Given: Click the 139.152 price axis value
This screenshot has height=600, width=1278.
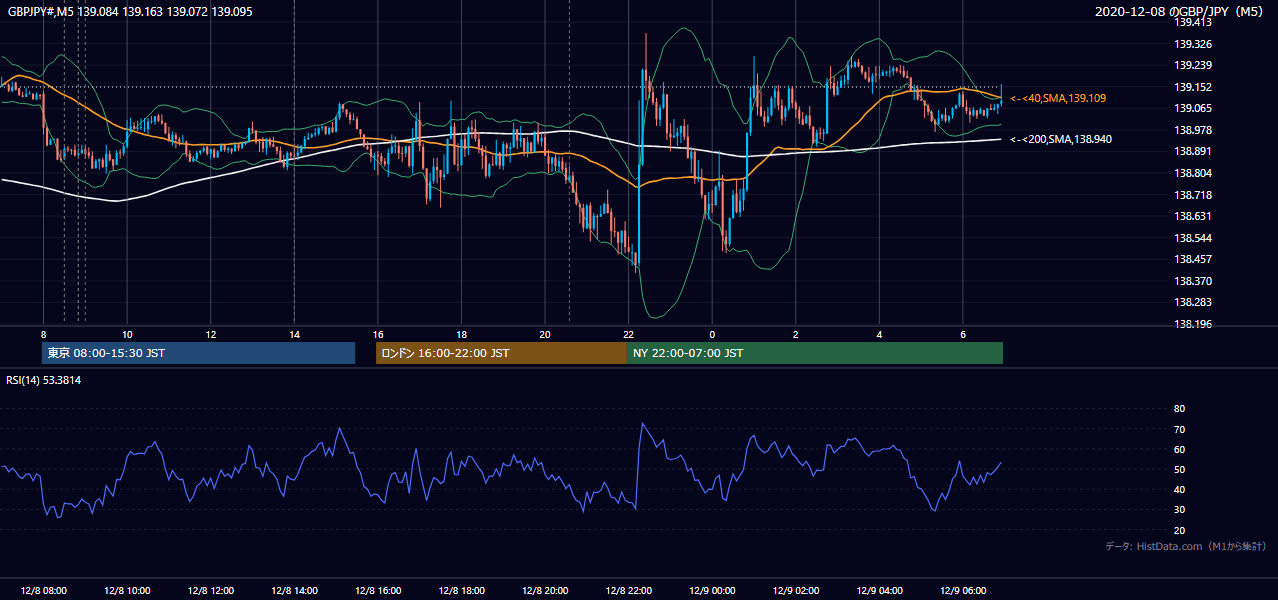Looking at the screenshot, I should pos(1193,87).
